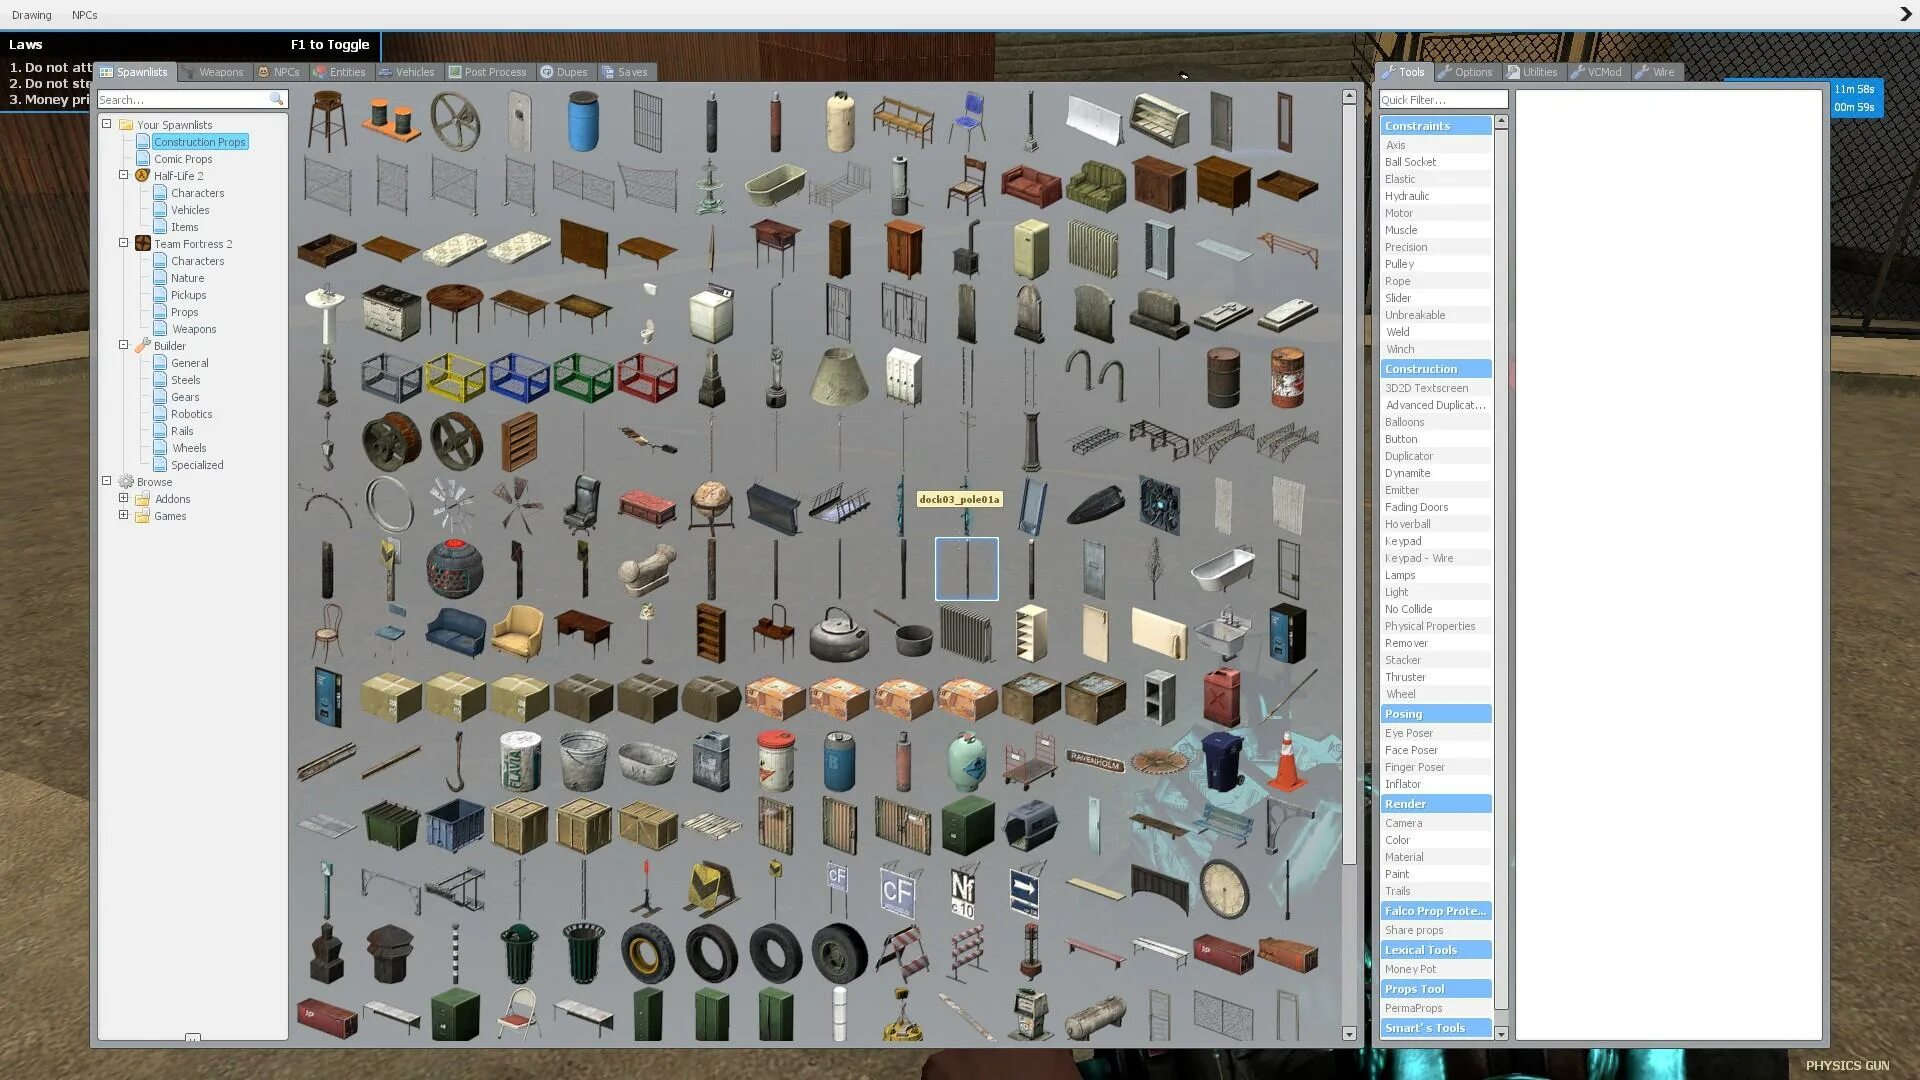
Task: Spawn the blue arrow street sign prop
Action: (1024, 889)
